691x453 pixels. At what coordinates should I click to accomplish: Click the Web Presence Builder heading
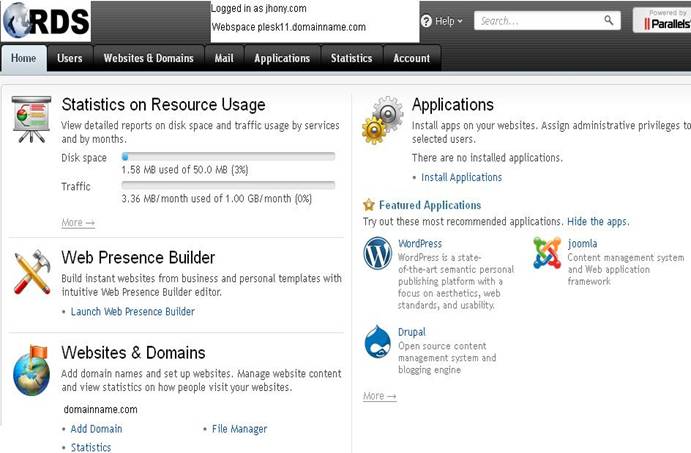coord(138,258)
